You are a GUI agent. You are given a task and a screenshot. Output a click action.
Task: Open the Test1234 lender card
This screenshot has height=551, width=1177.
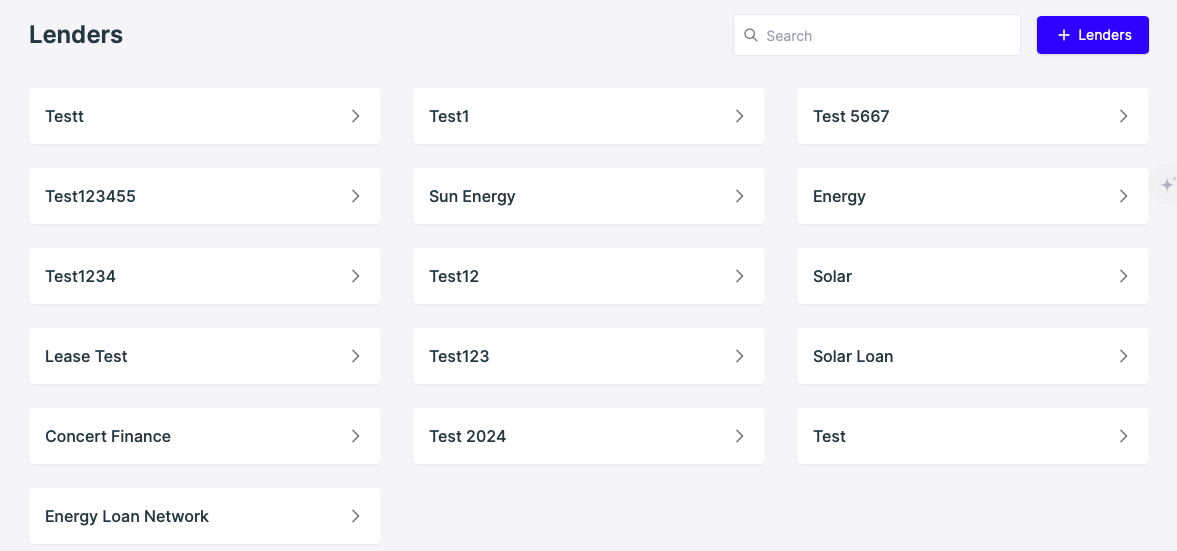204,276
